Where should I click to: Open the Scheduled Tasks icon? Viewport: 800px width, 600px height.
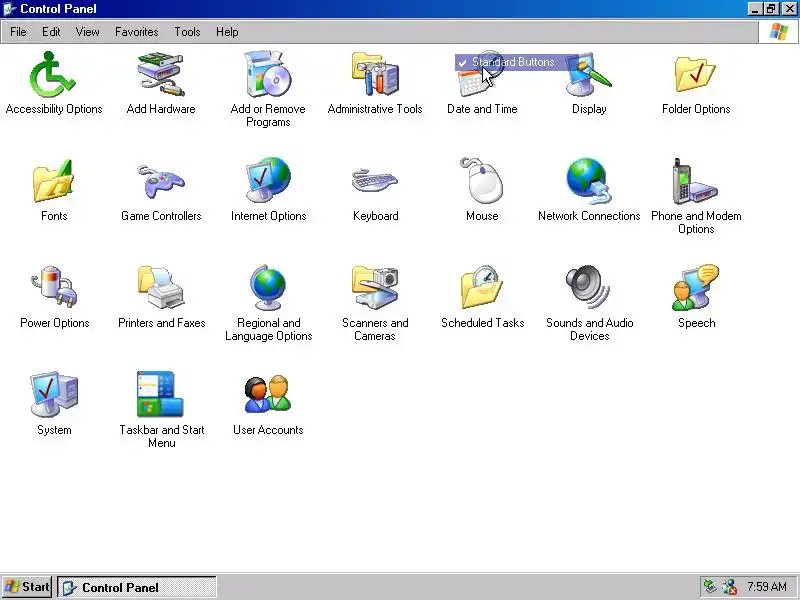pyautogui.click(x=482, y=289)
